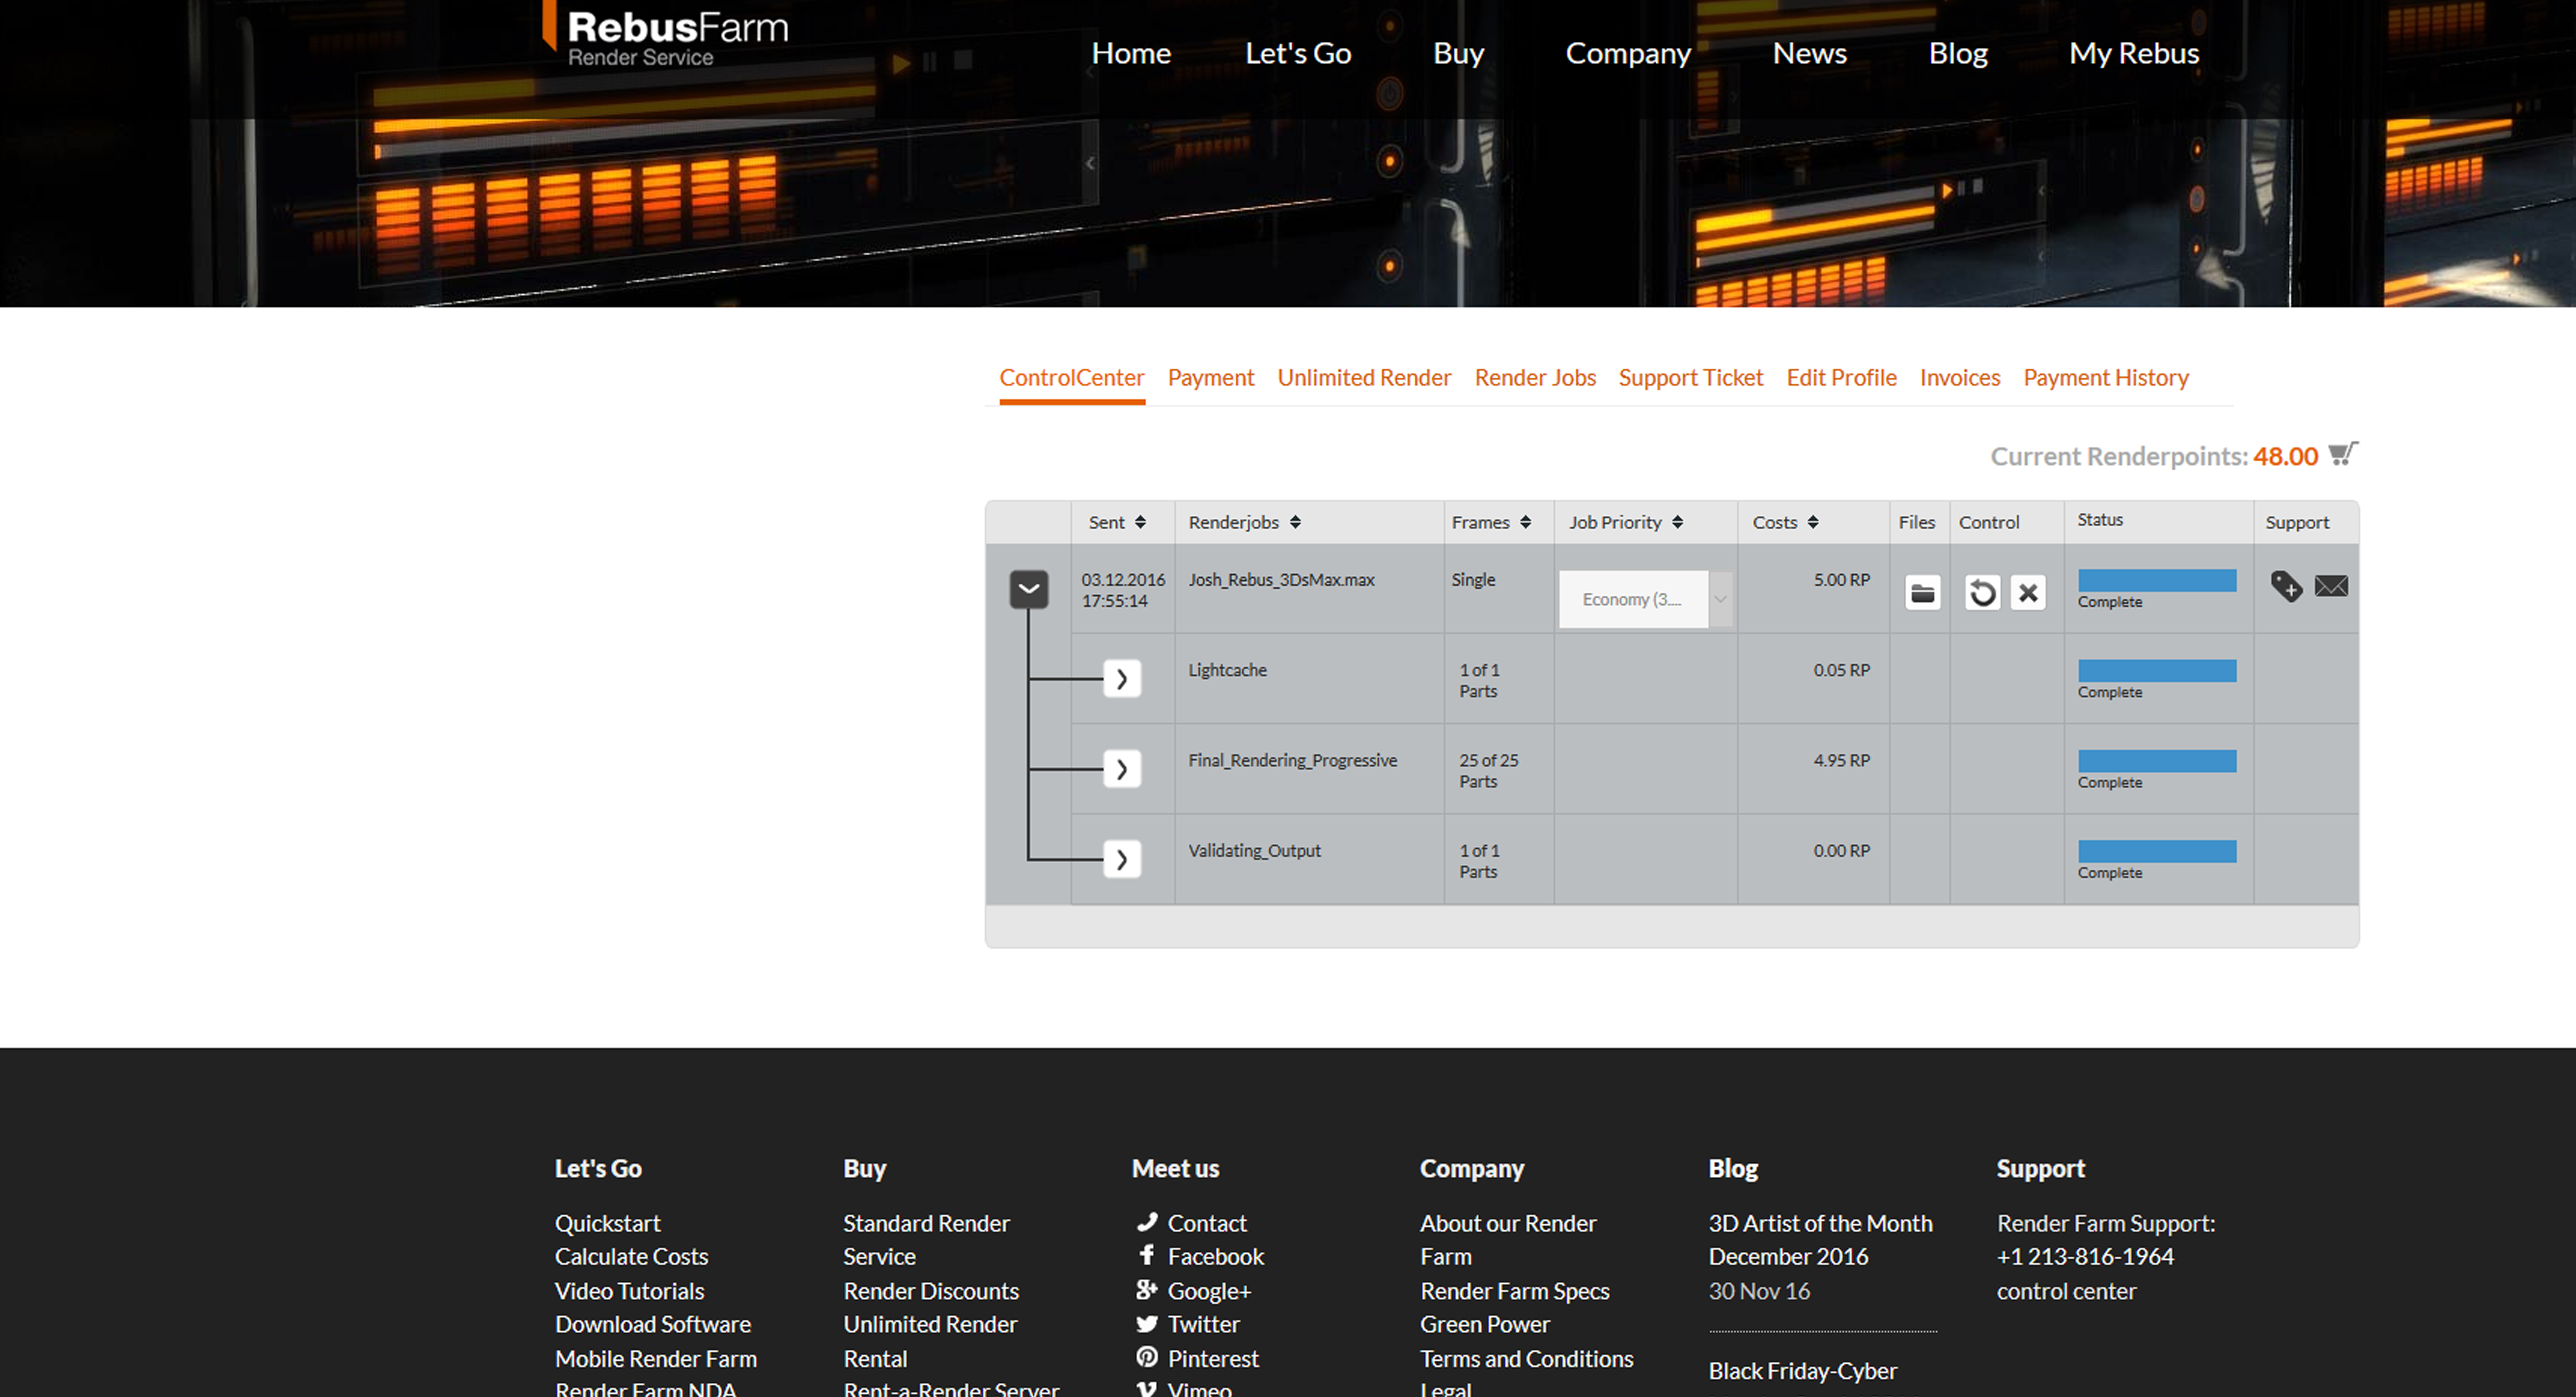
Task: Read 3D Artist of the Month post
Action: (1820, 1240)
